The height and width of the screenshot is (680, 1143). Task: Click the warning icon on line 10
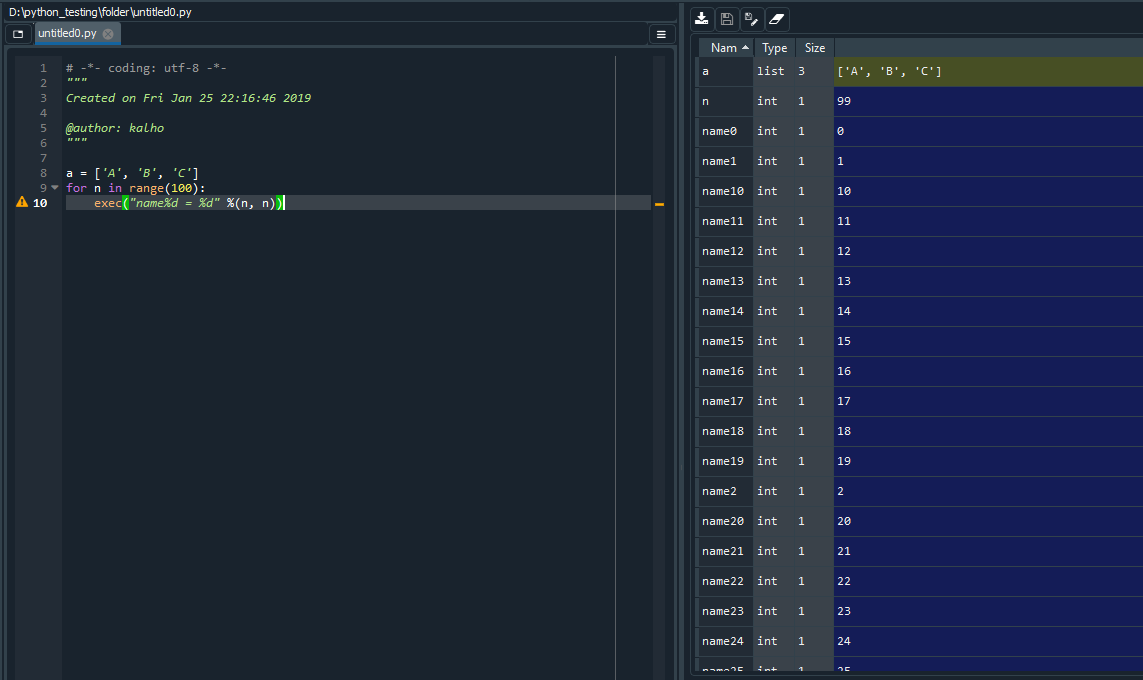(22, 203)
